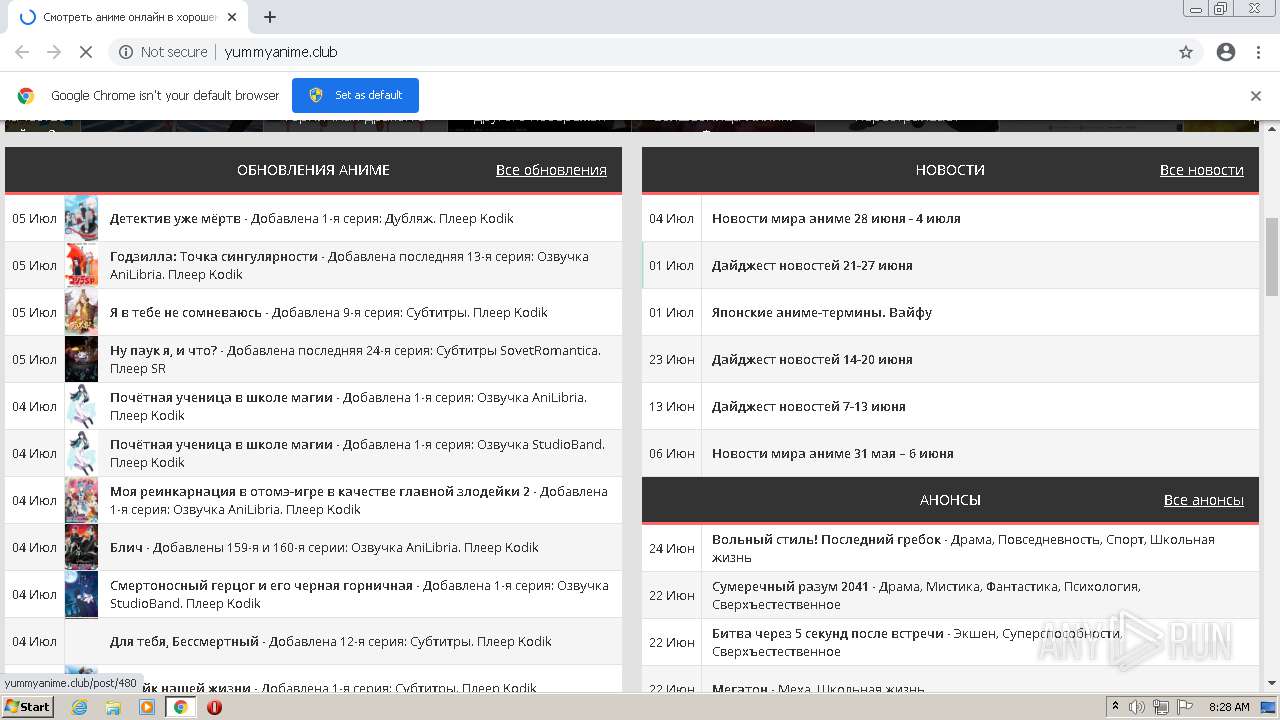Stop loading the page
1280x720 pixels.
point(85,52)
